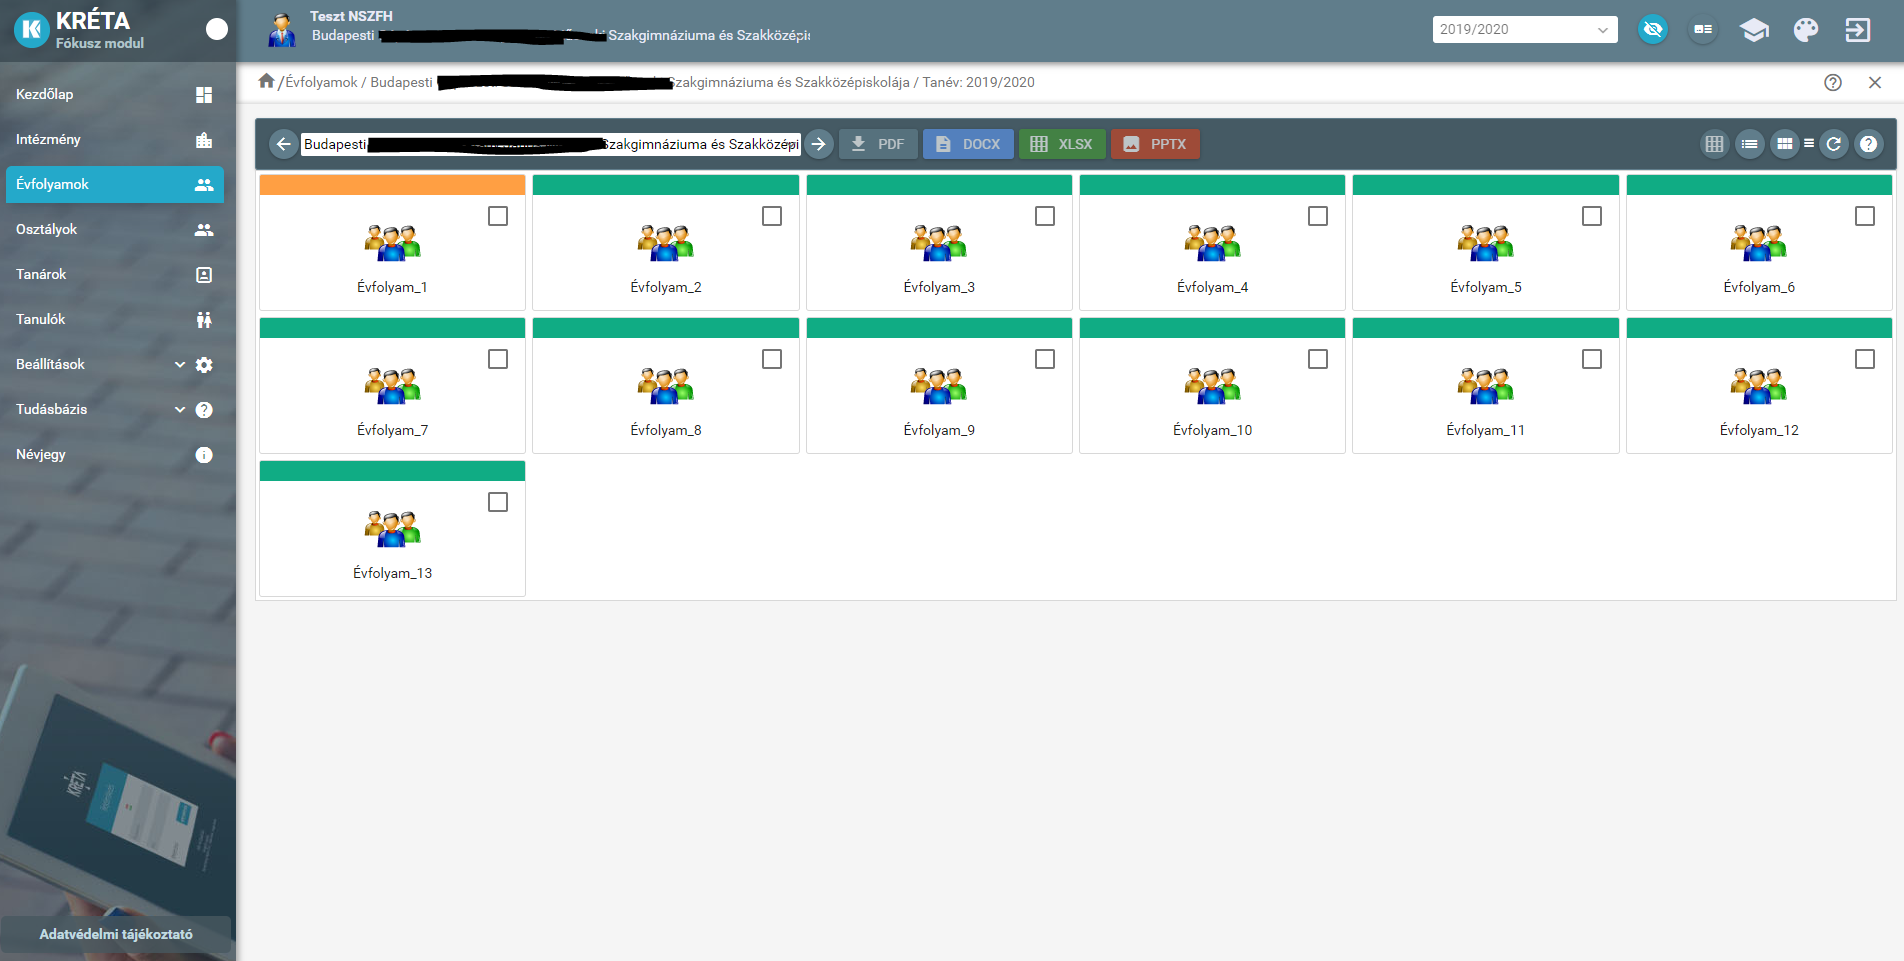Image resolution: width=1904 pixels, height=961 pixels.
Task: Open the Évfolyam_10 card label
Action: click(1212, 430)
